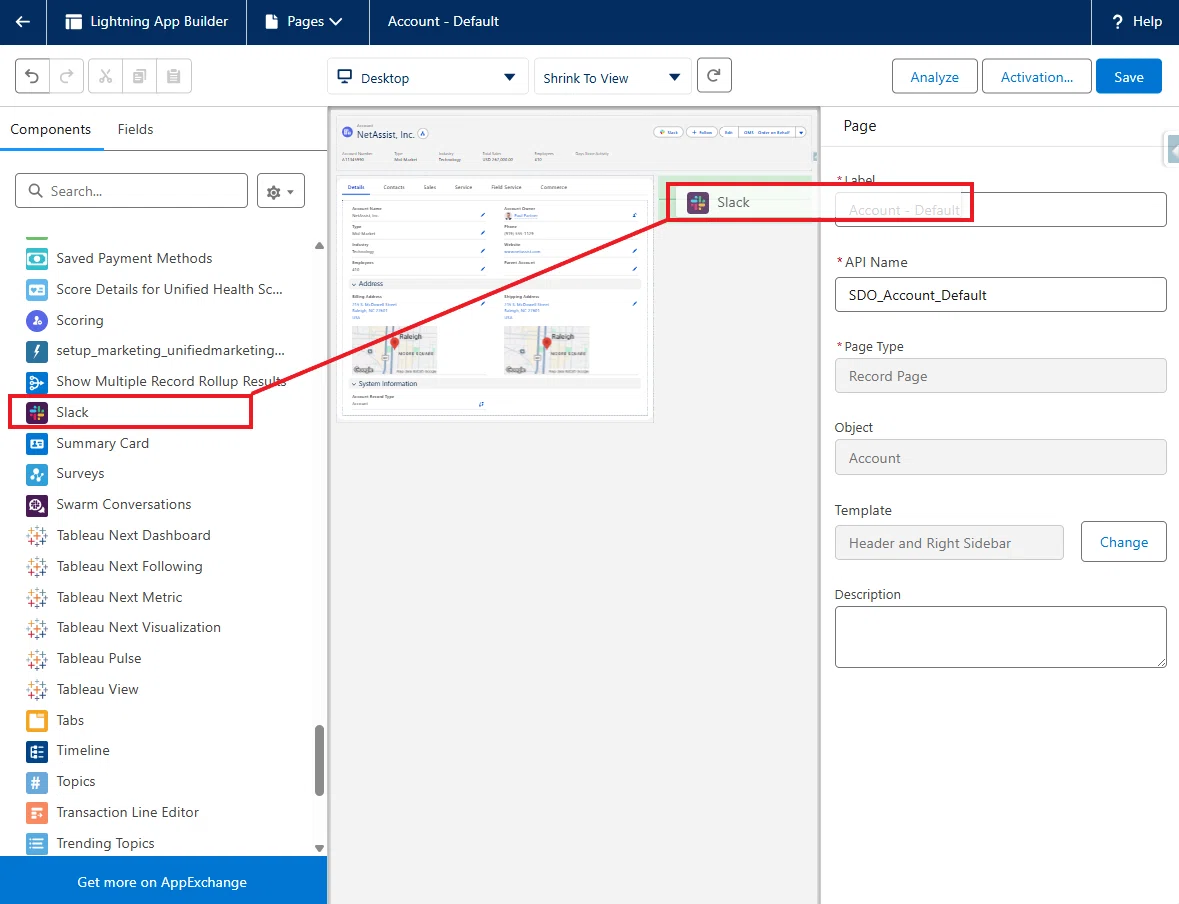The height and width of the screenshot is (904, 1179).
Task: Collapse the properties panel with edge arrow
Action: point(1171,150)
